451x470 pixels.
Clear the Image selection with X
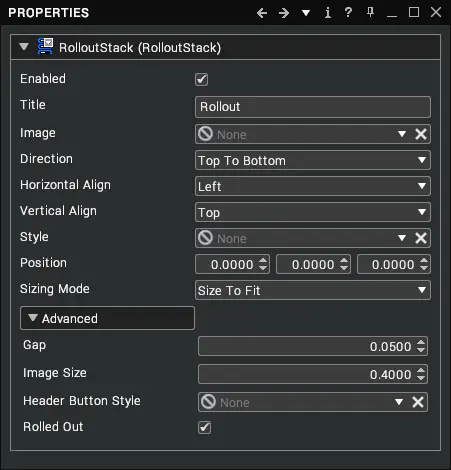421,134
